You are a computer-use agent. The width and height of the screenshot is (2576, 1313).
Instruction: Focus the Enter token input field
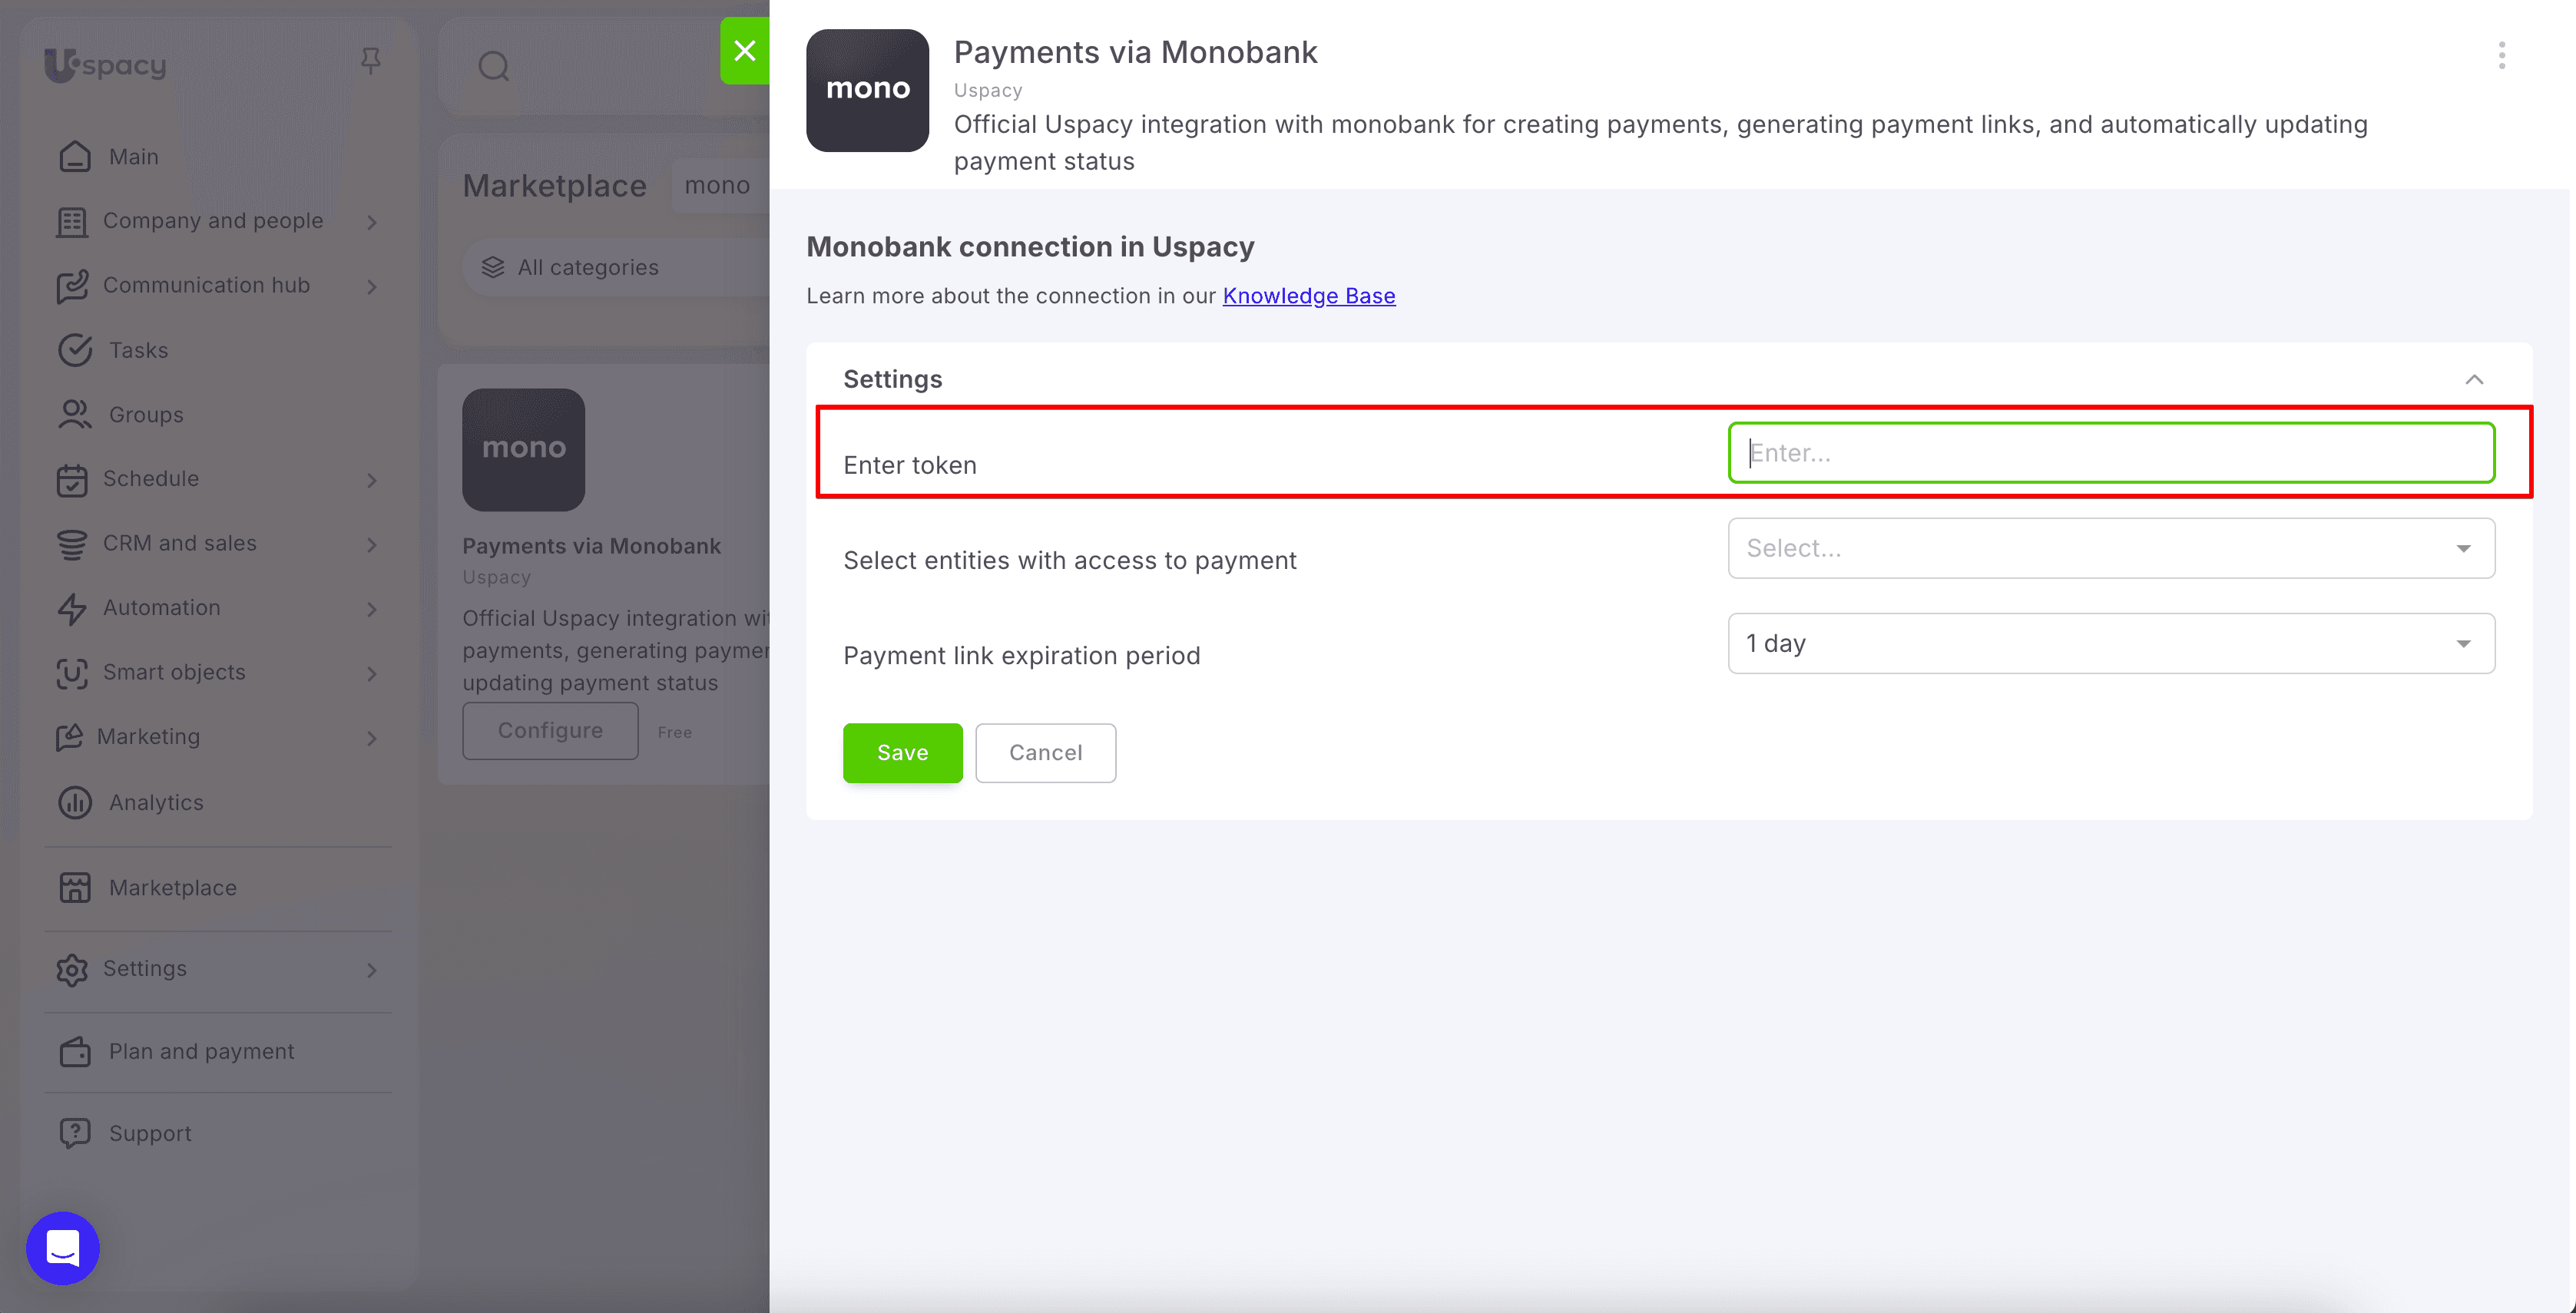(x=2111, y=452)
